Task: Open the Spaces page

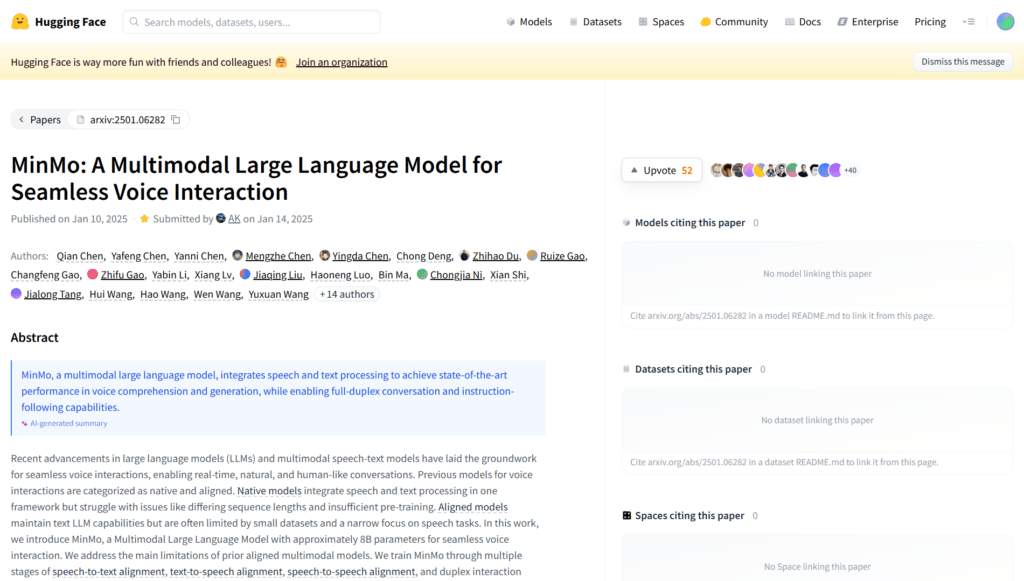Action: [x=661, y=22]
